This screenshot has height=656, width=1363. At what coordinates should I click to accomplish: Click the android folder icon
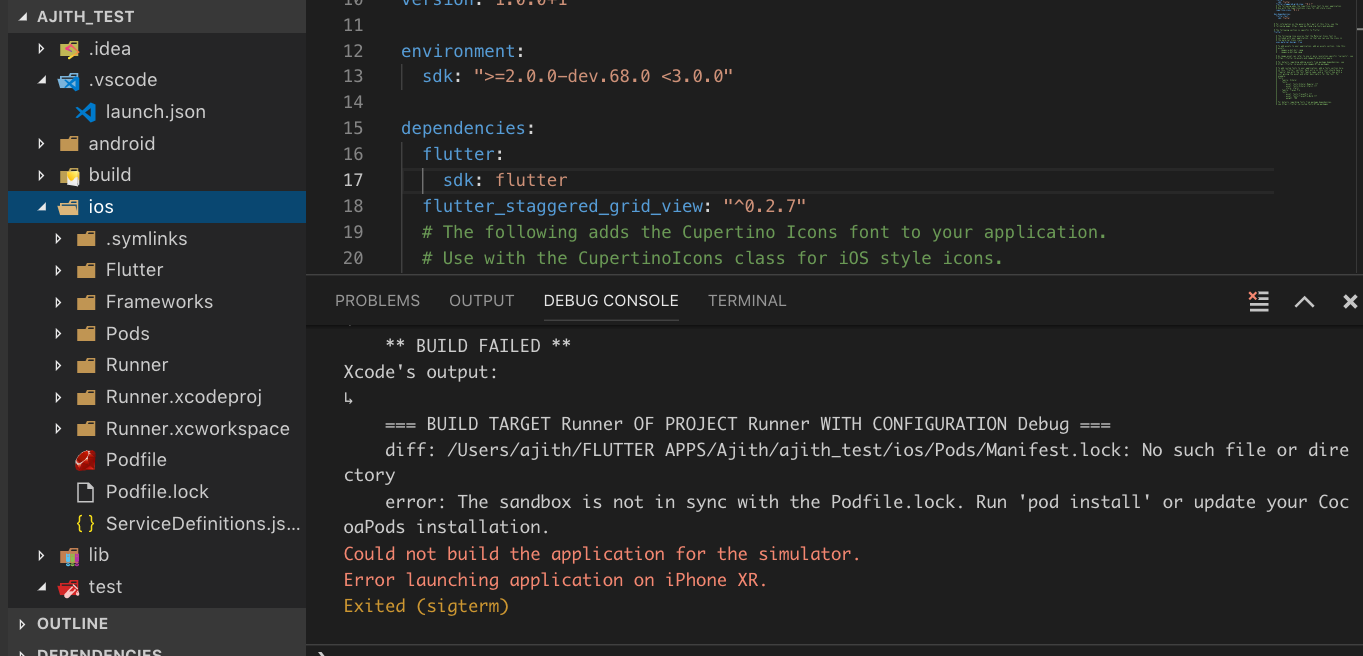click(x=69, y=144)
